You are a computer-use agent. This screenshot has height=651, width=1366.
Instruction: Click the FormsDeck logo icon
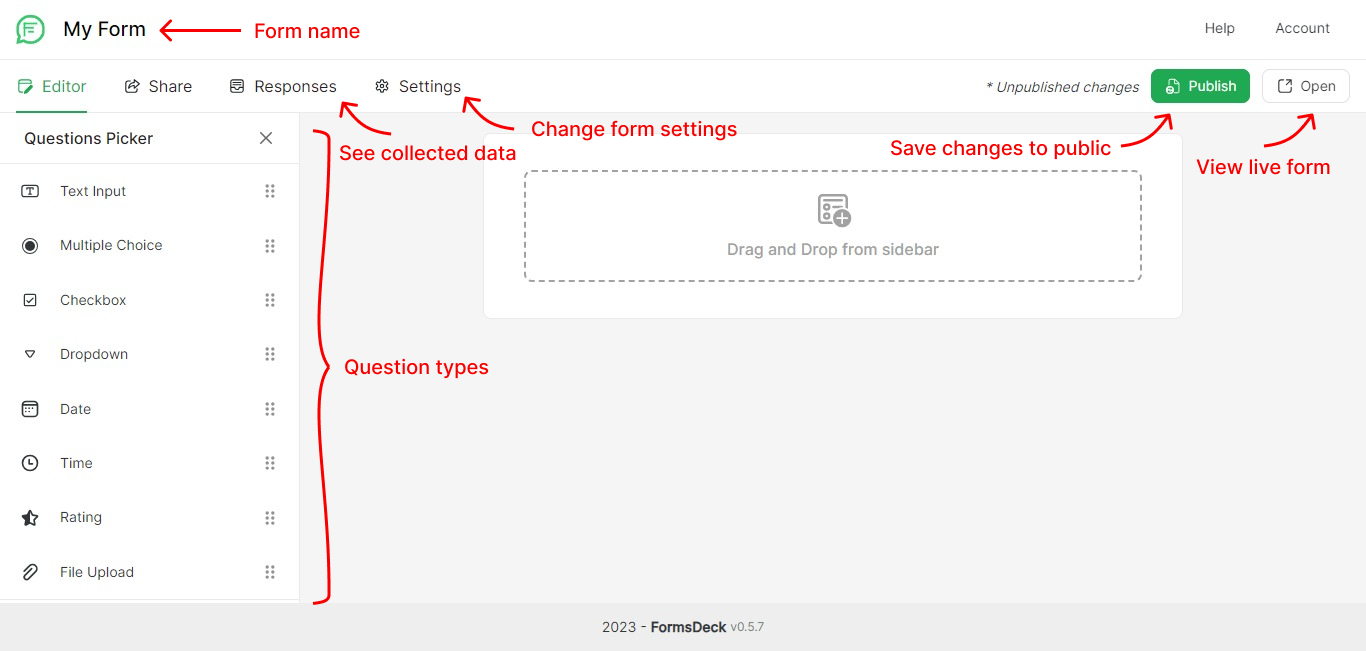click(x=30, y=29)
